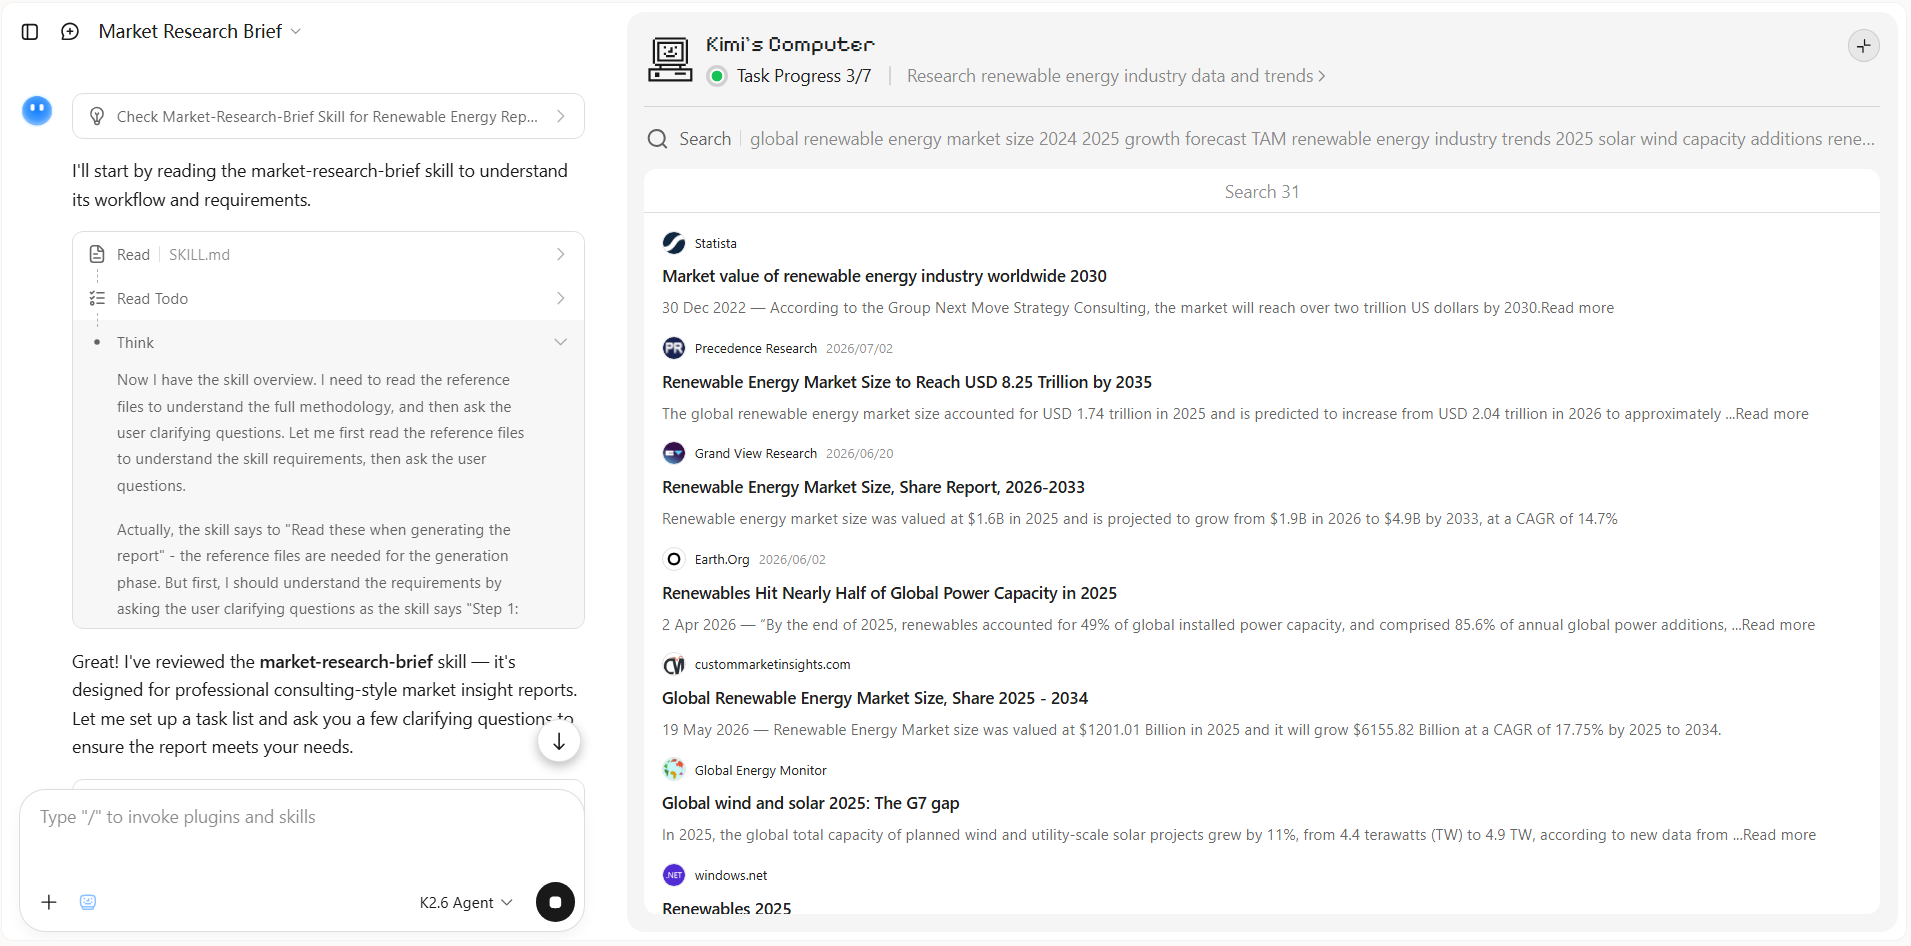The width and height of the screenshot is (1911, 946).
Task: Stop generation with the black stop button
Action: coord(555,902)
